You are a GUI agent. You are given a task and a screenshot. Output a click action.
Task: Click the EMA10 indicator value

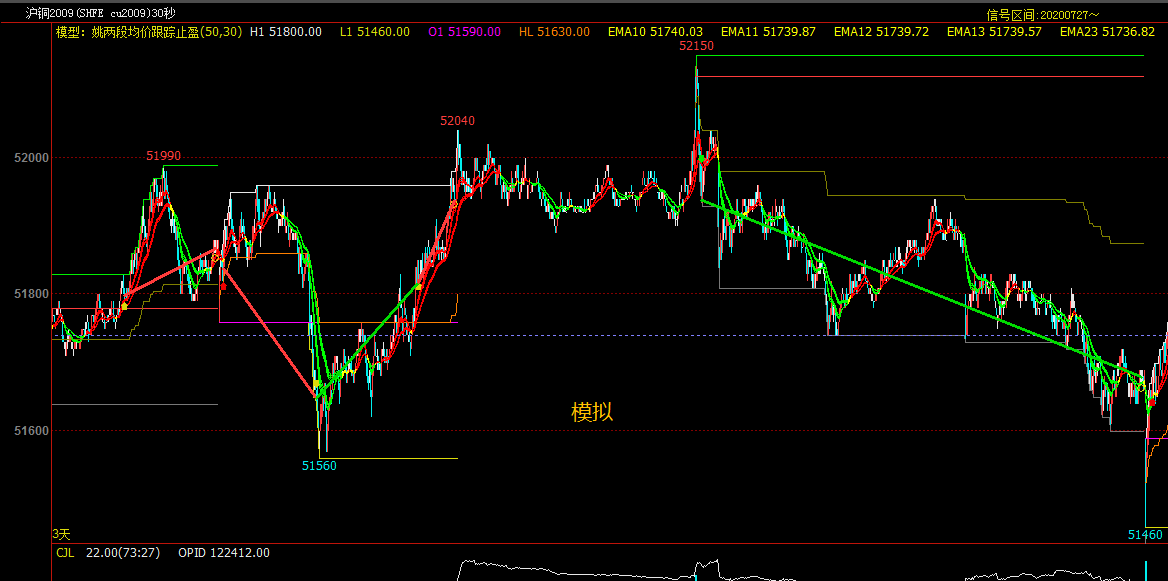coord(655,32)
